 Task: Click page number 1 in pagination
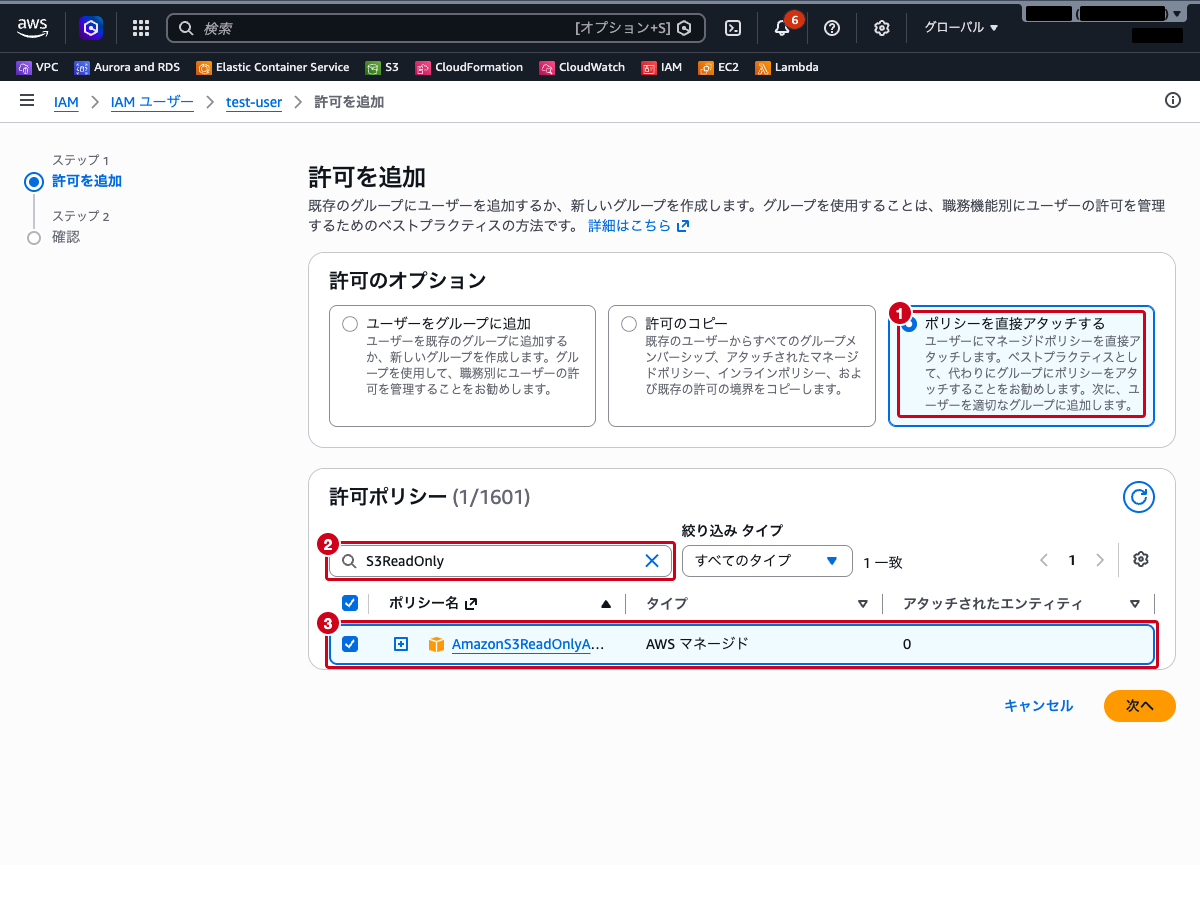pos(1072,560)
